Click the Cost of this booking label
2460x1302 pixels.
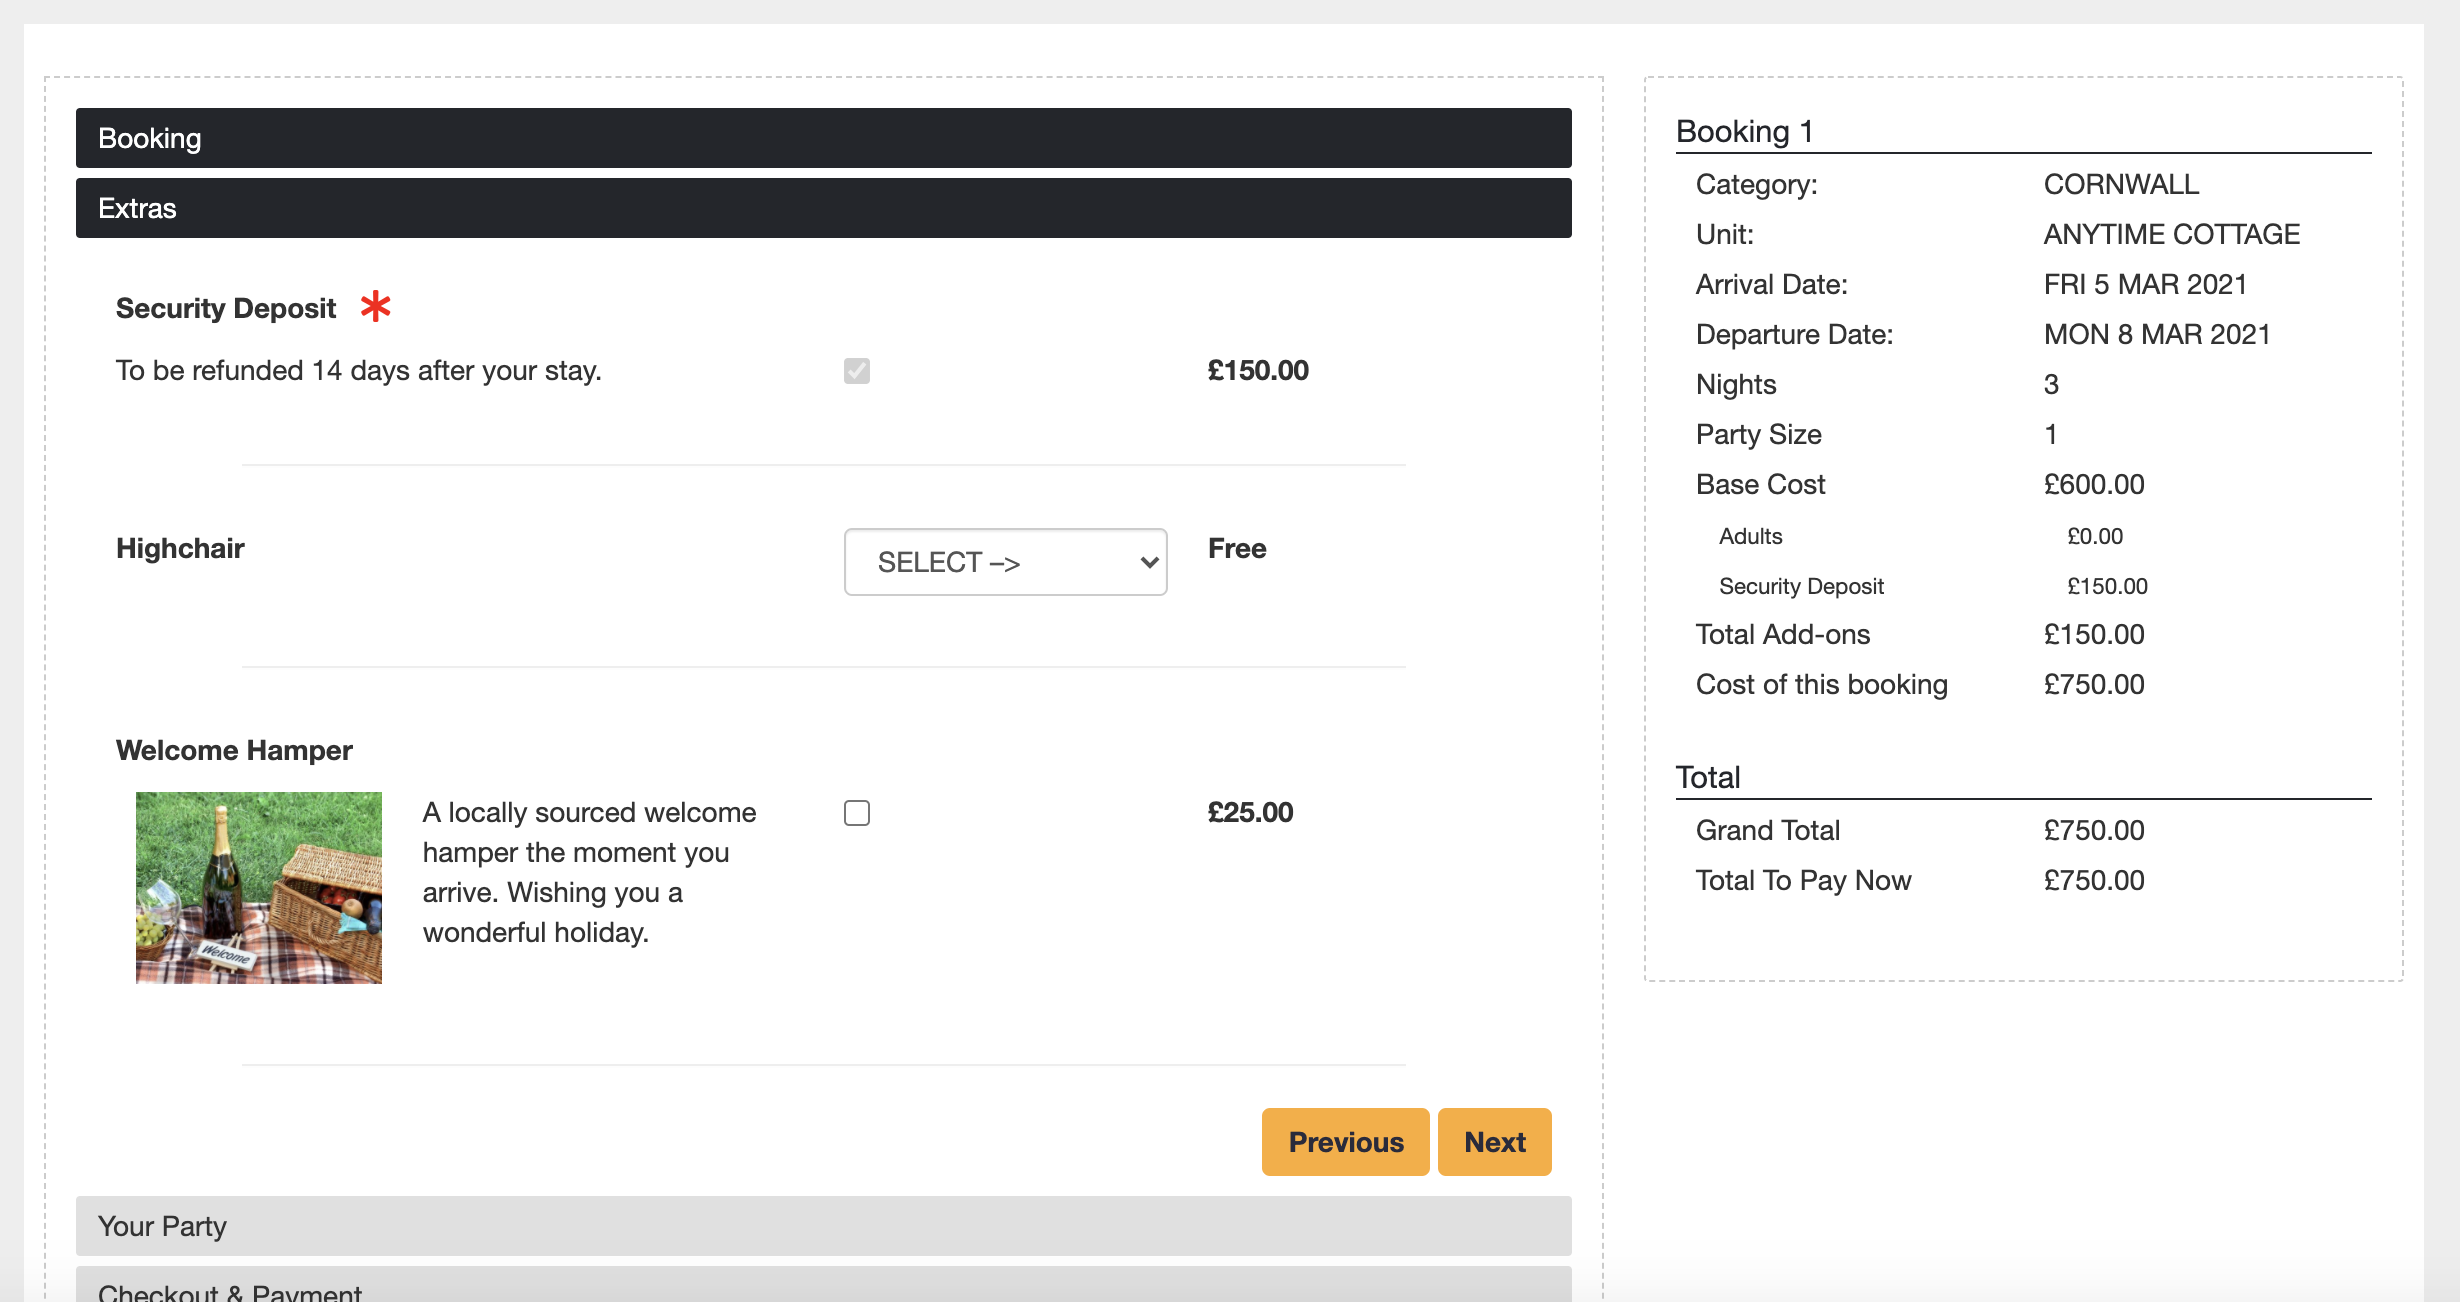(x=1822, y=685)
